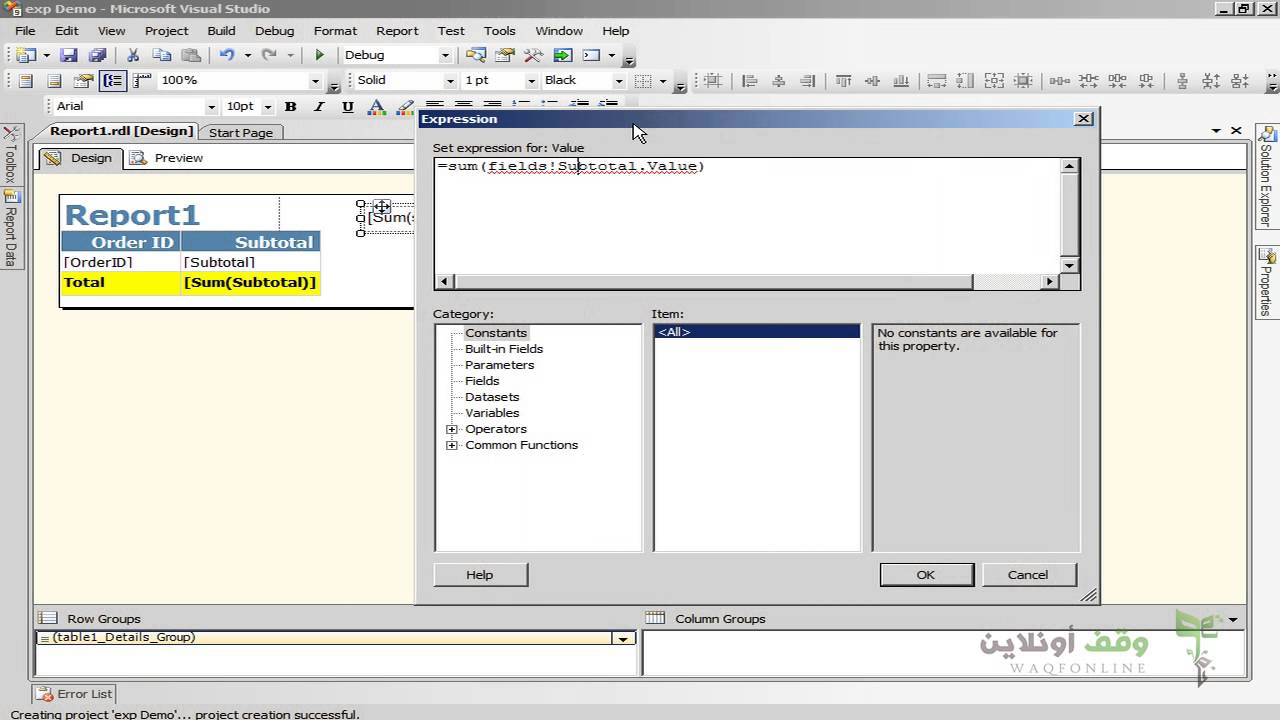This screenshot has width=1280, height=720.
Task: Toggle the grouping pane icon
Action: pyautogui.click(x=113, y=81)
